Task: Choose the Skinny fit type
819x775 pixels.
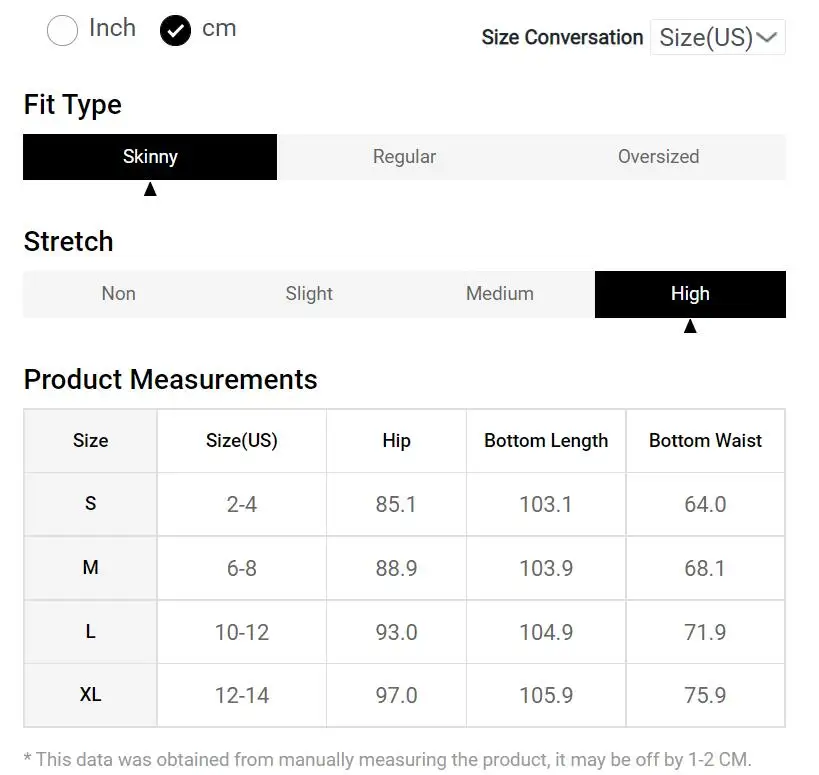Action: [150, 157]
